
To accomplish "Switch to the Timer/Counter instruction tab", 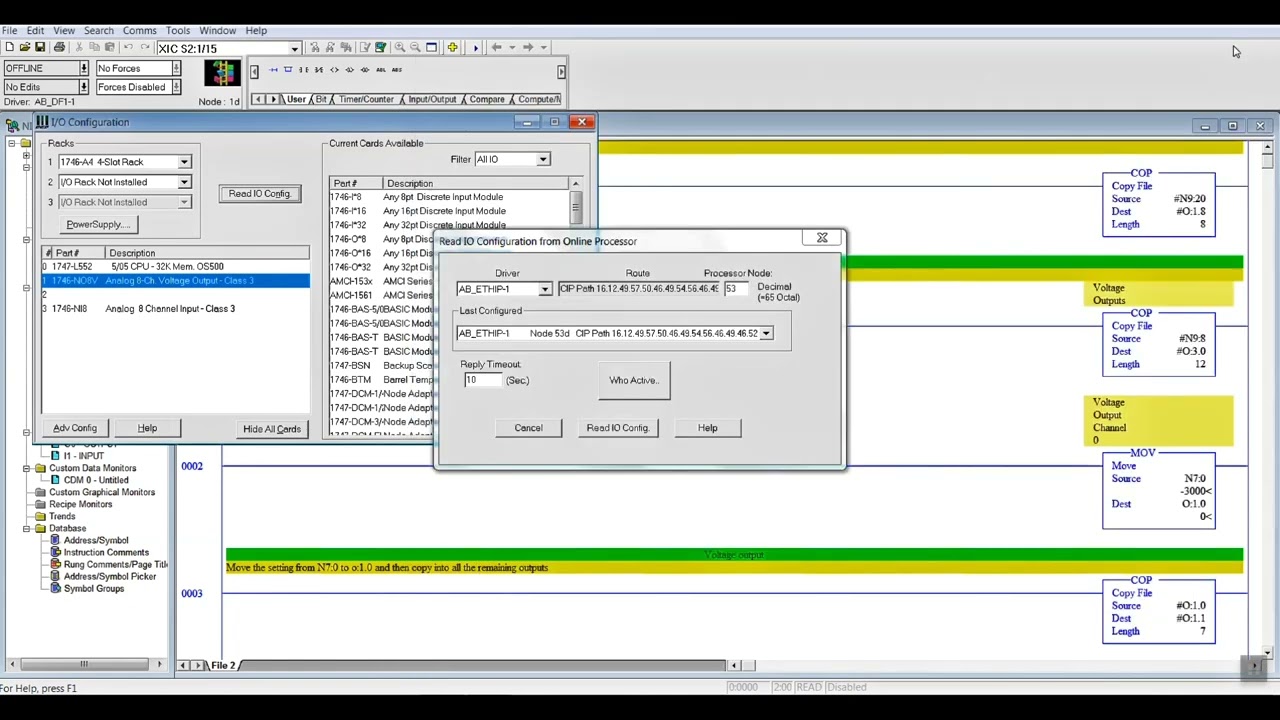I will pos(366,99).
